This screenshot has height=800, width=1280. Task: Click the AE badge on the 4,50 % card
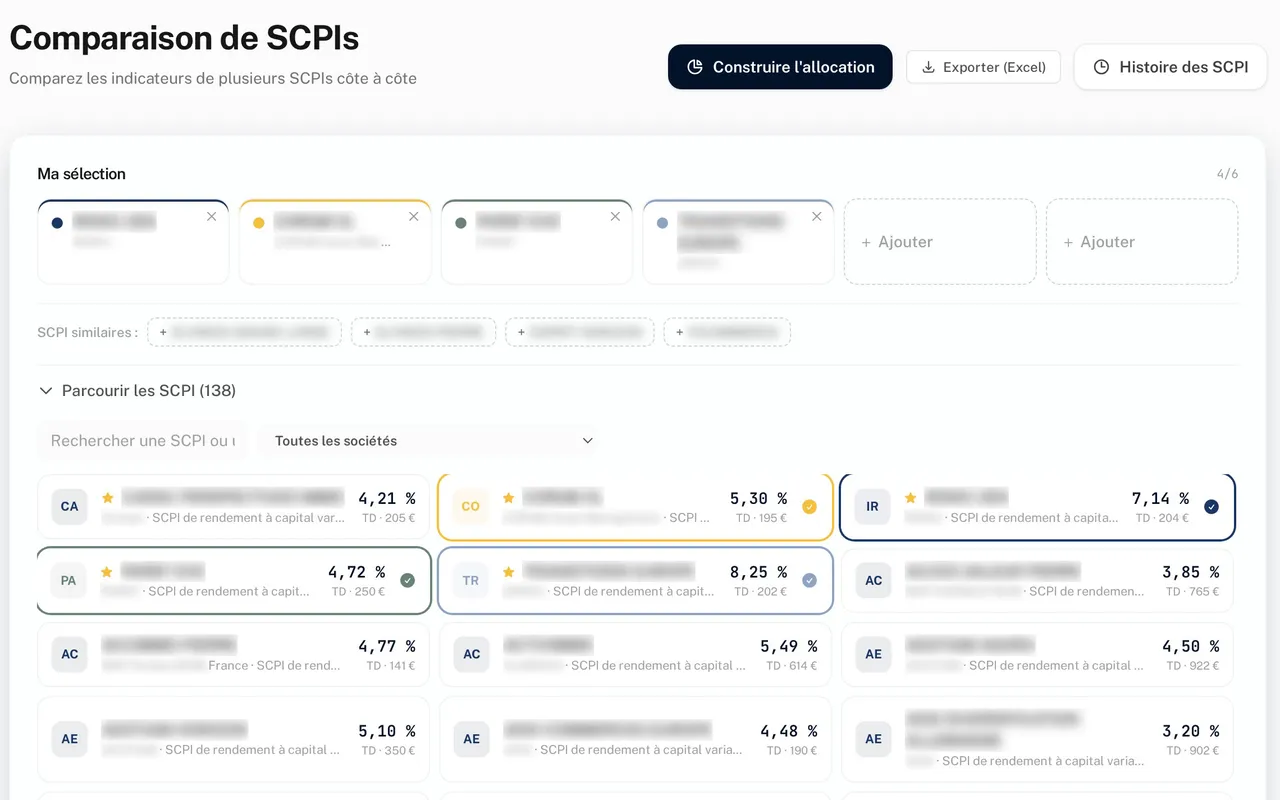pos(874,654)
